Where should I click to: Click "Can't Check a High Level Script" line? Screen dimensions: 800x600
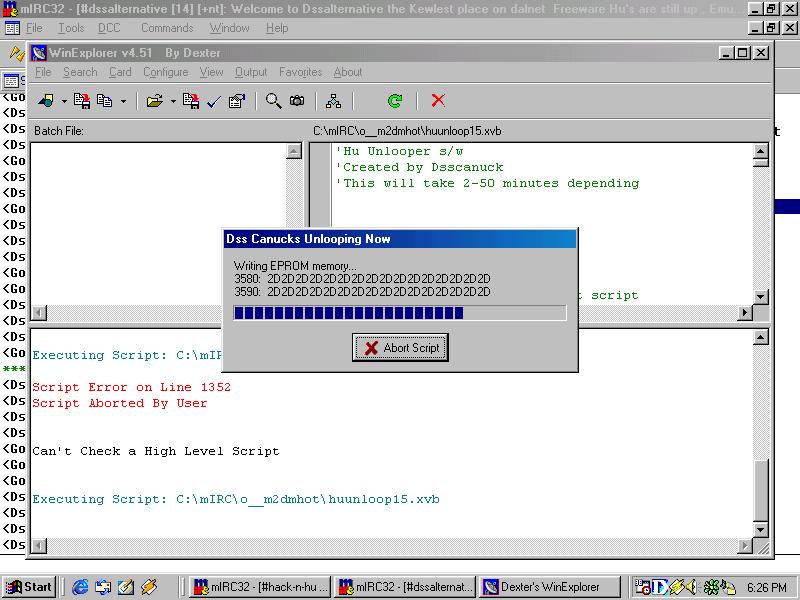pyautogui.click(x=156, y=451)
